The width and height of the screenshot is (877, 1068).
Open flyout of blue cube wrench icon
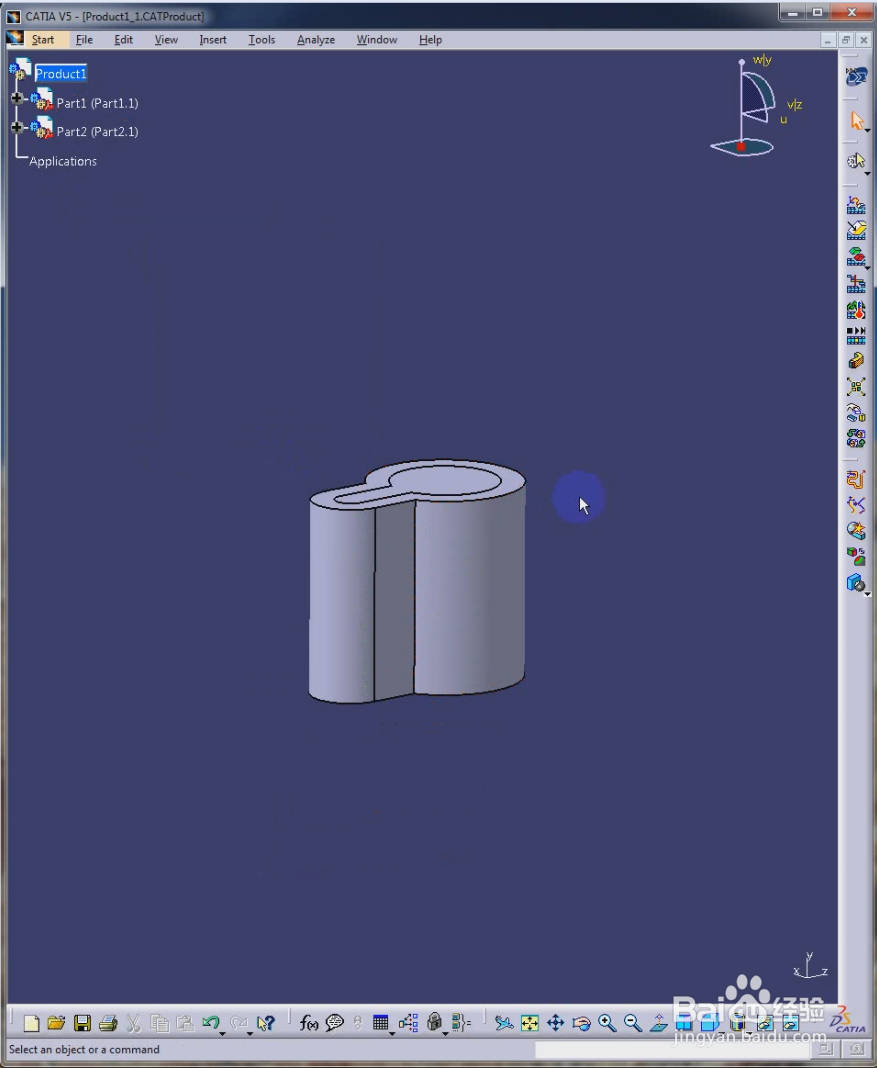tap(867, 595)
